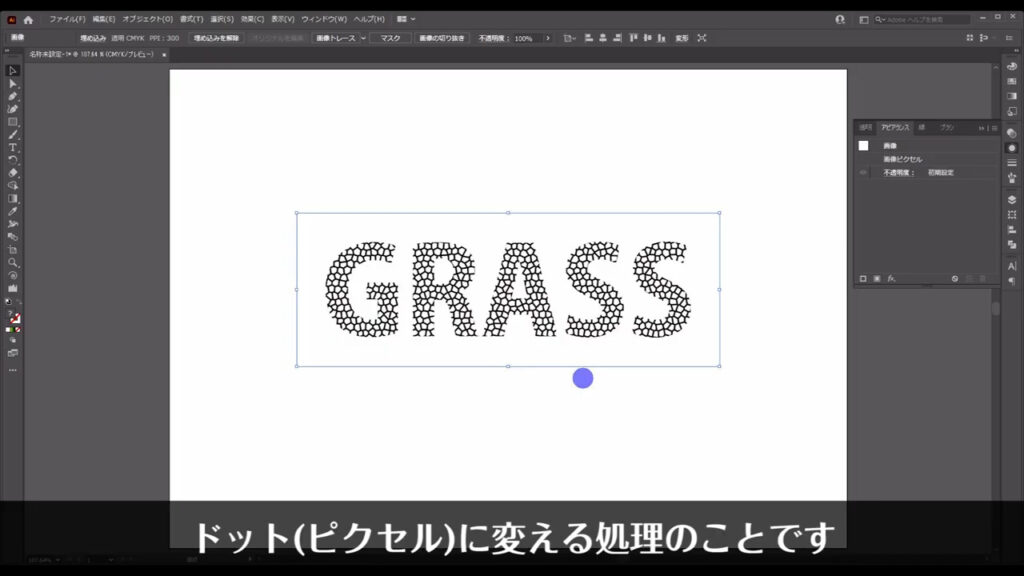Switch to the 線 panel tab
This screenshot has height=576, width=1024.
pos(921,127)
